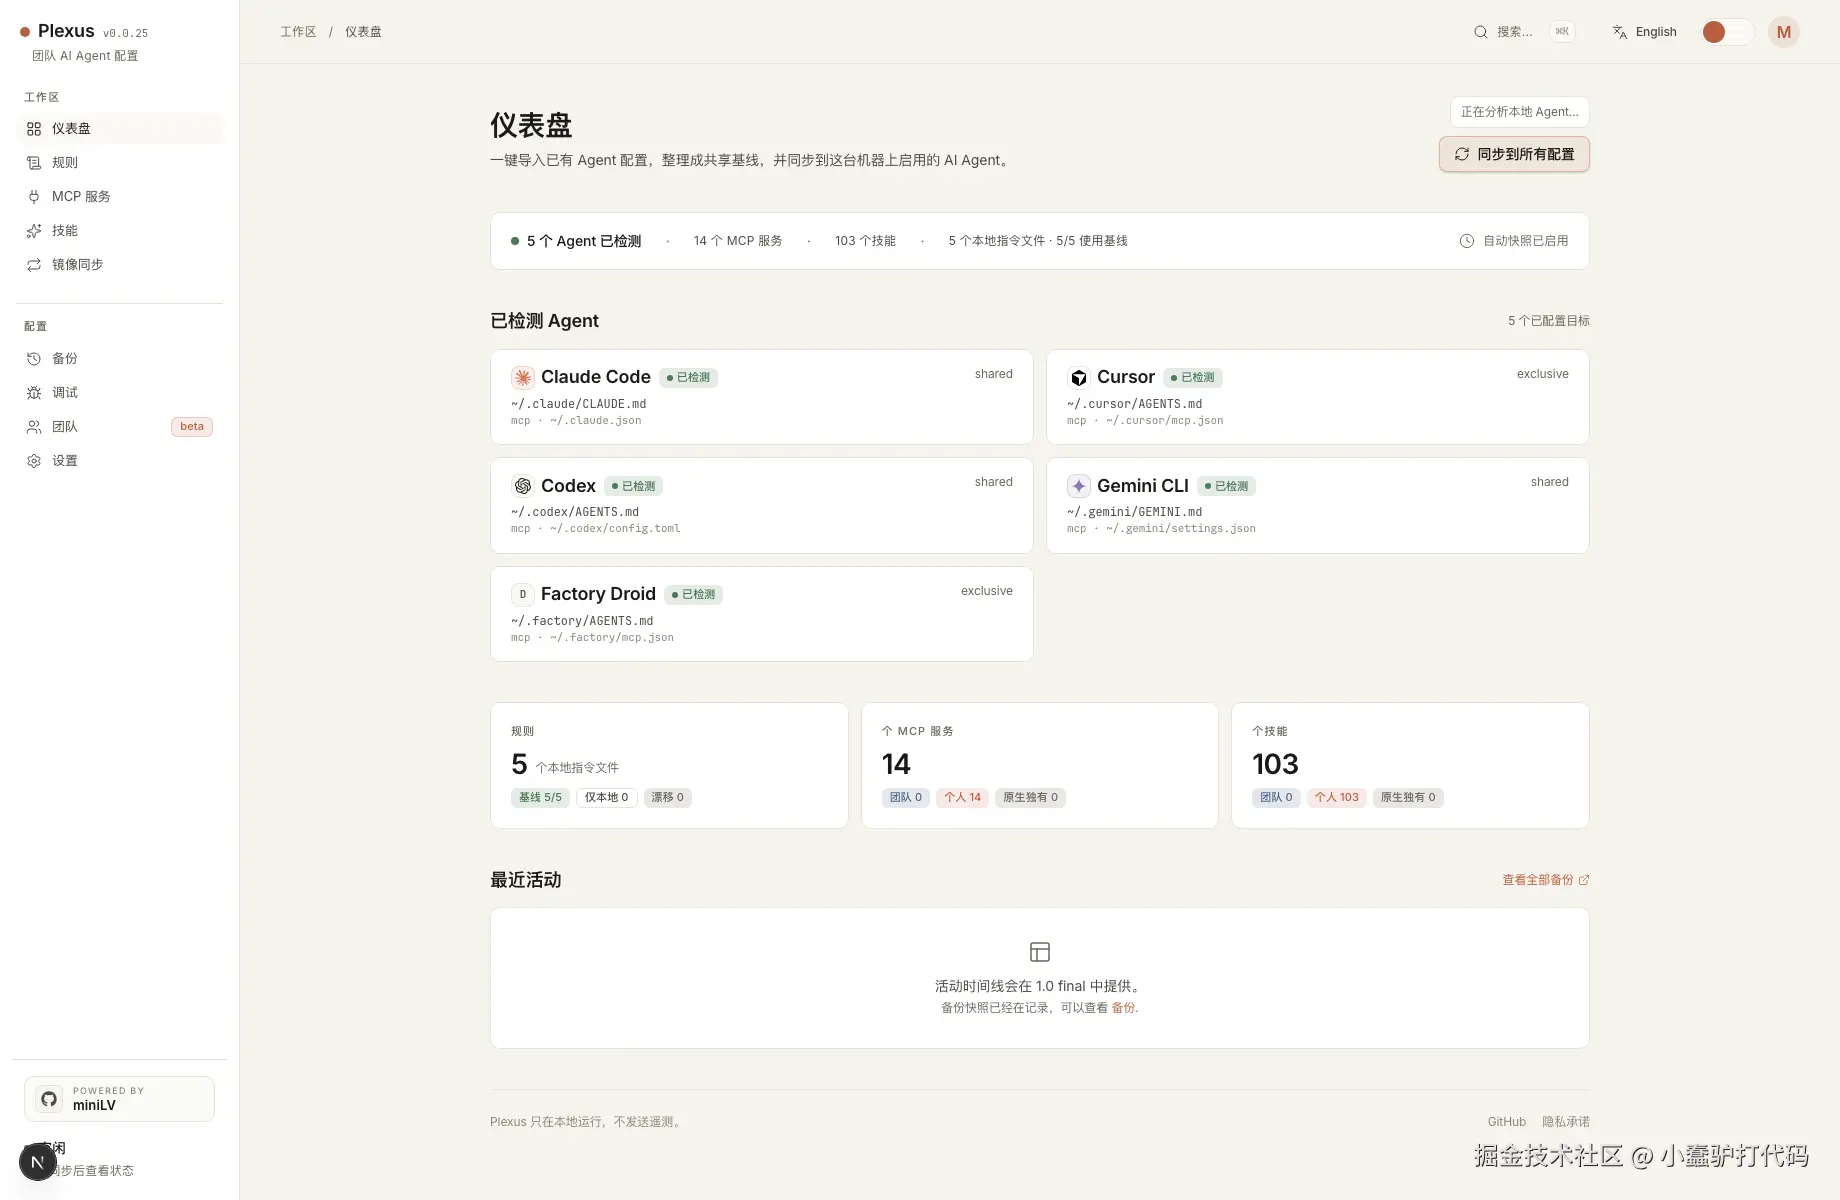
Task: Open the 仪表盘 dashboard sidebar item
Action: [x=119, y=129]
